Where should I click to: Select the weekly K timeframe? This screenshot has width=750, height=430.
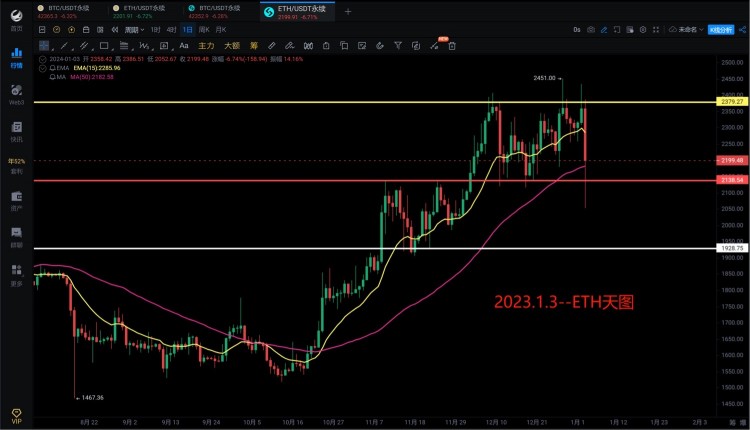click(204, 30)
